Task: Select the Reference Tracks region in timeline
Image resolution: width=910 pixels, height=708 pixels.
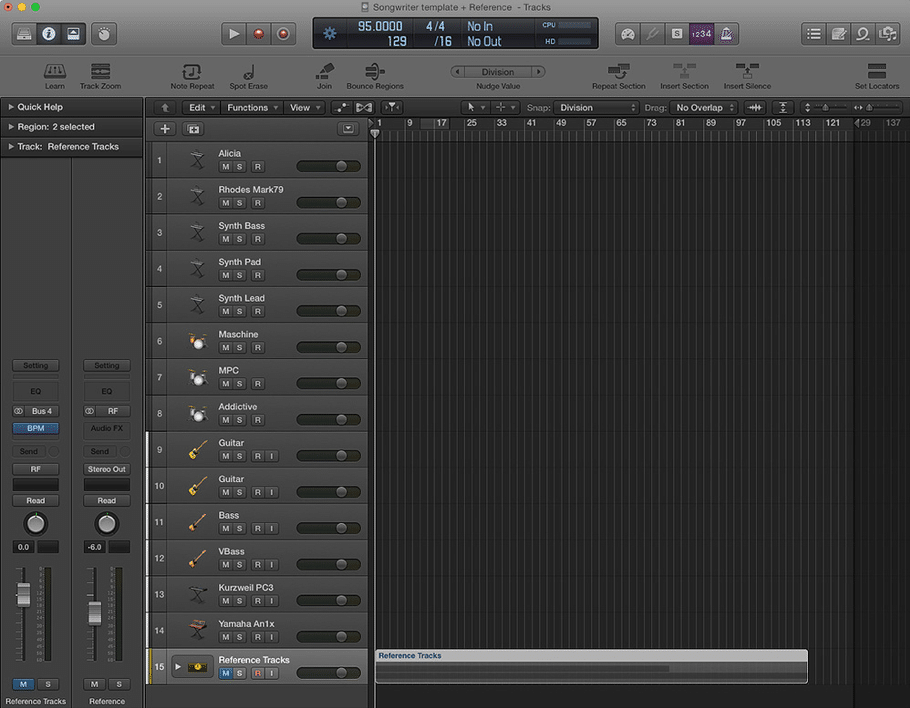Action: coord(591,666)
